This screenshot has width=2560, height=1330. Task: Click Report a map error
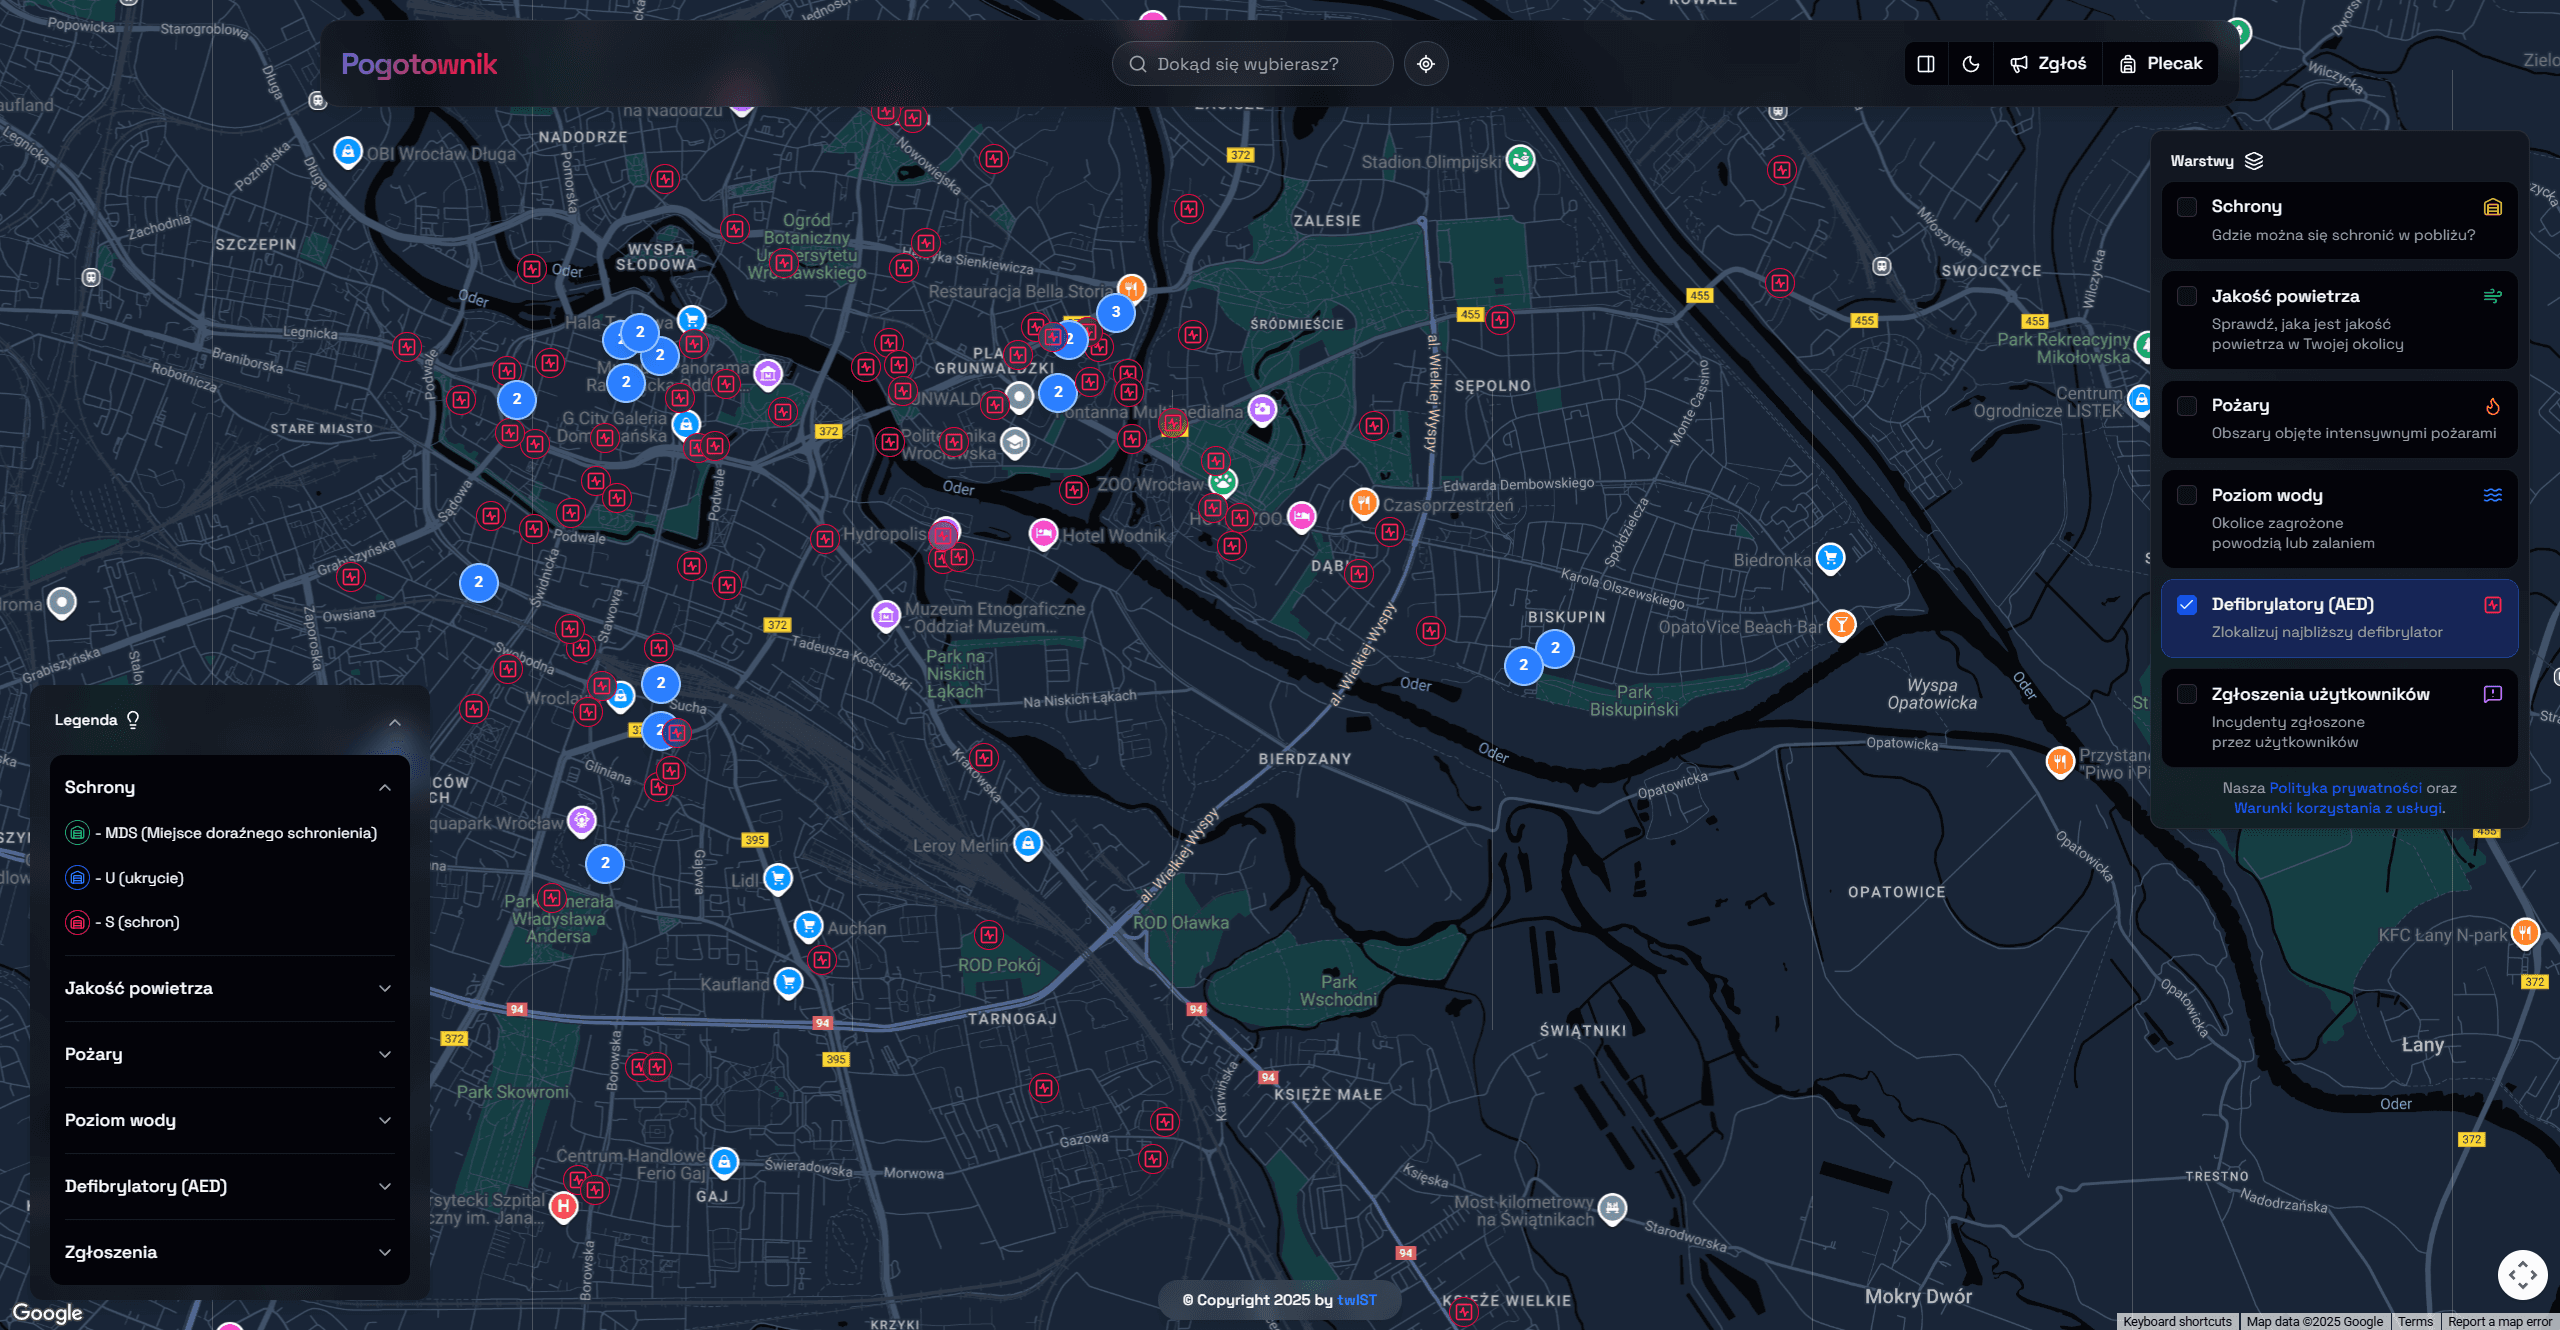pos(2500,1321)
